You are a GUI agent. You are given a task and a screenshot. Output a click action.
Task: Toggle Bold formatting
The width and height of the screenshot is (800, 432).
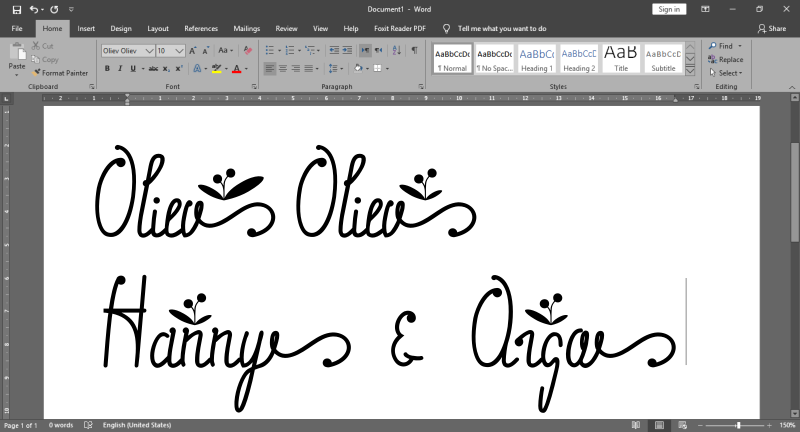tap(106, 69)
